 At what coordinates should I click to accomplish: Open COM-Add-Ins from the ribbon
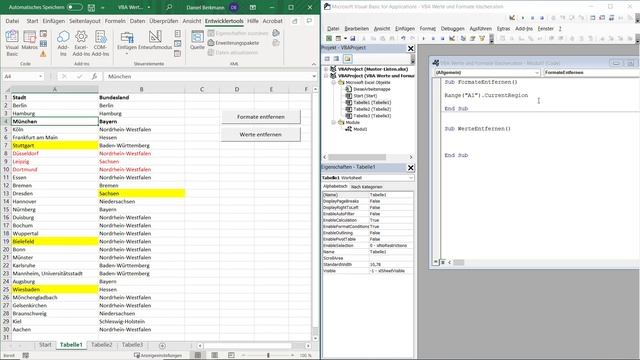click(x=100, y=43)
